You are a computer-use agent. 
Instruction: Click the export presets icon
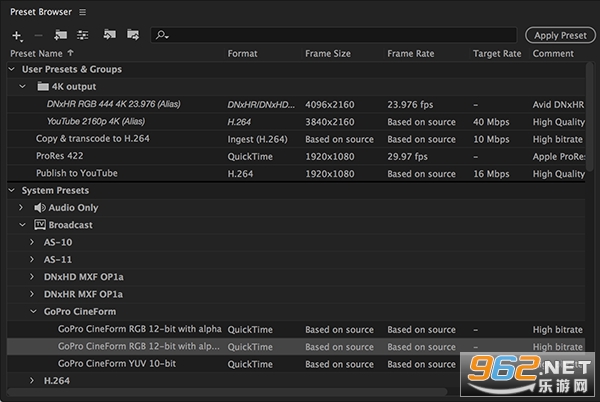click(x=133, y=35)
